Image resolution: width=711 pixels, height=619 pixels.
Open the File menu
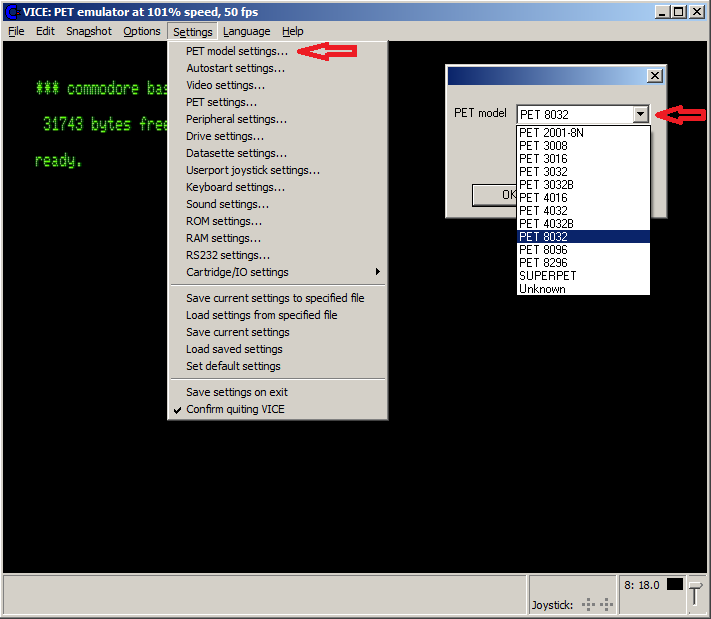click(x=16, y=31)
